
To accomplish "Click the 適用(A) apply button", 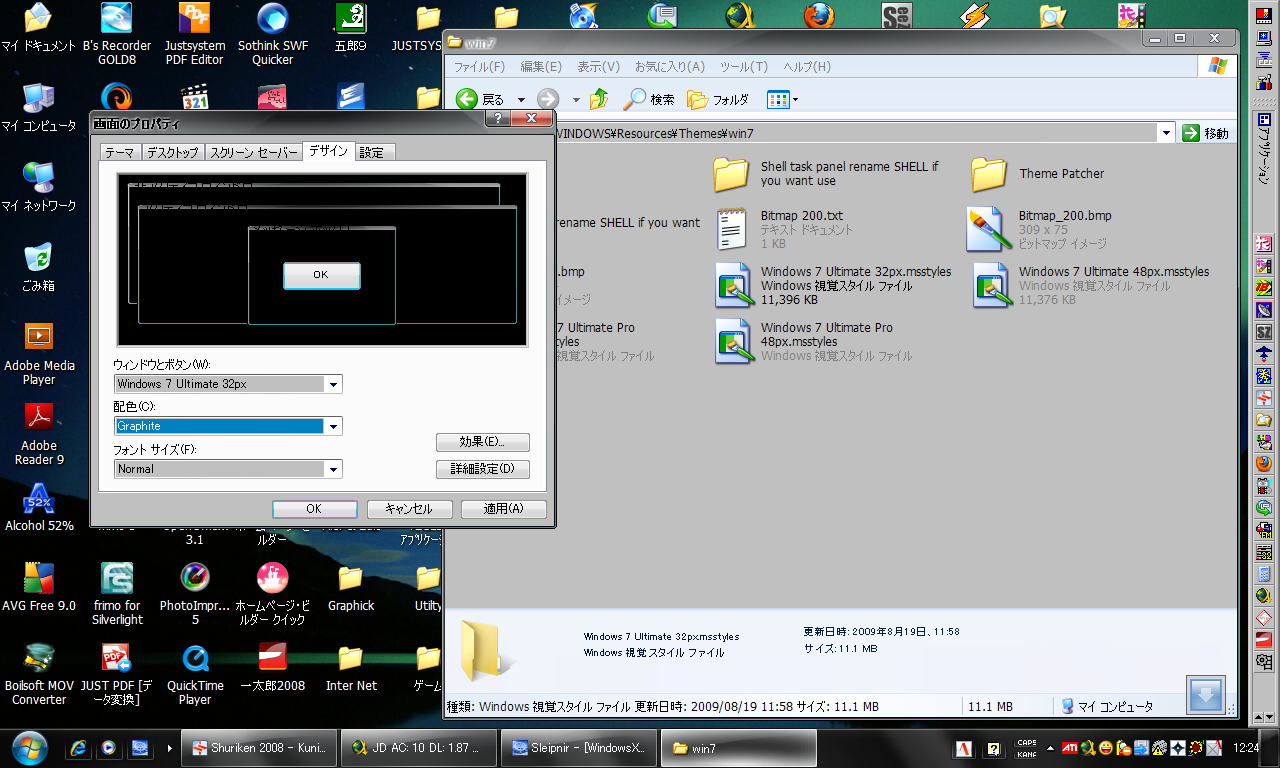I will [503, 509].
